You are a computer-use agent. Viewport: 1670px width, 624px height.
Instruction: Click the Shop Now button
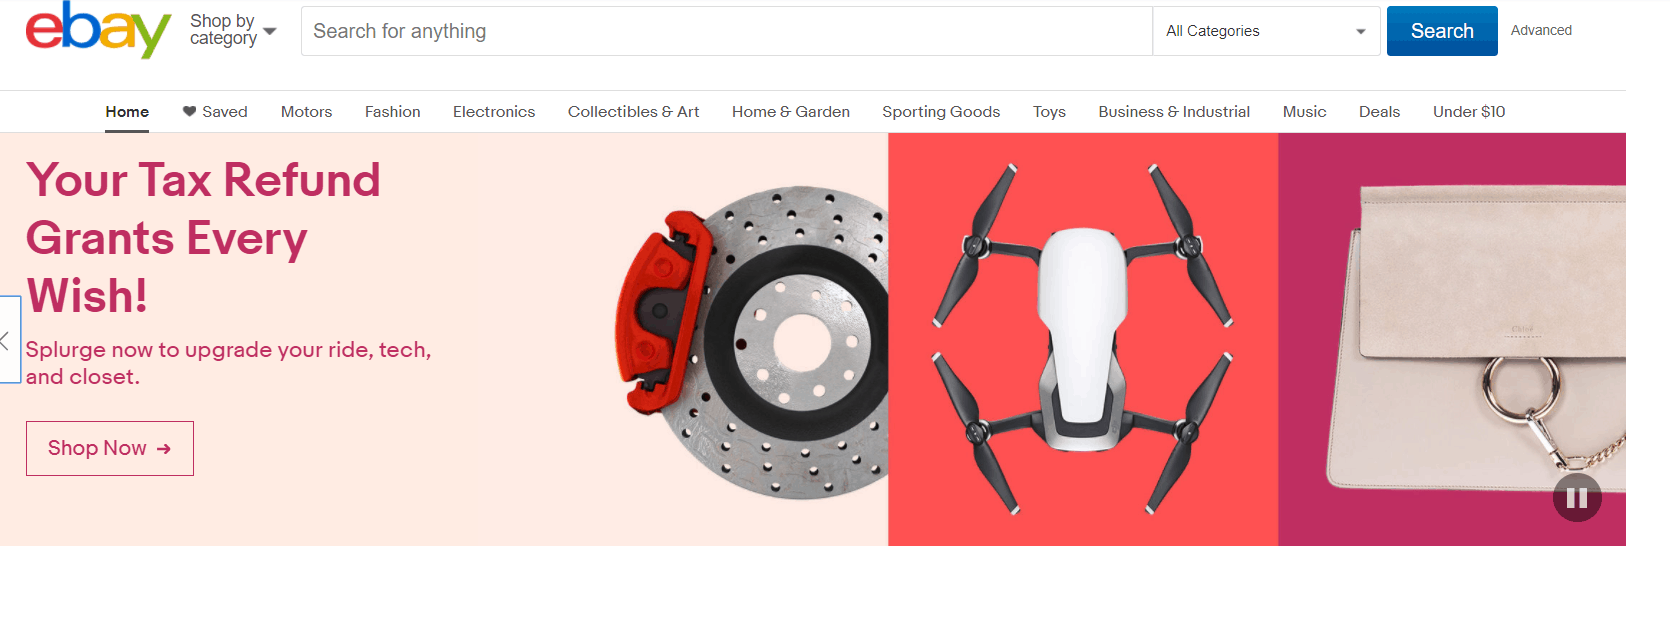coord(110,448)
